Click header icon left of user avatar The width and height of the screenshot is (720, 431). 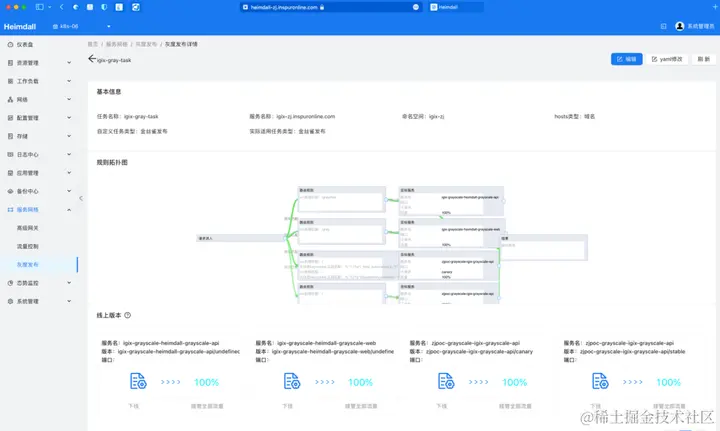pyautogui.click(x=664, y=27)
